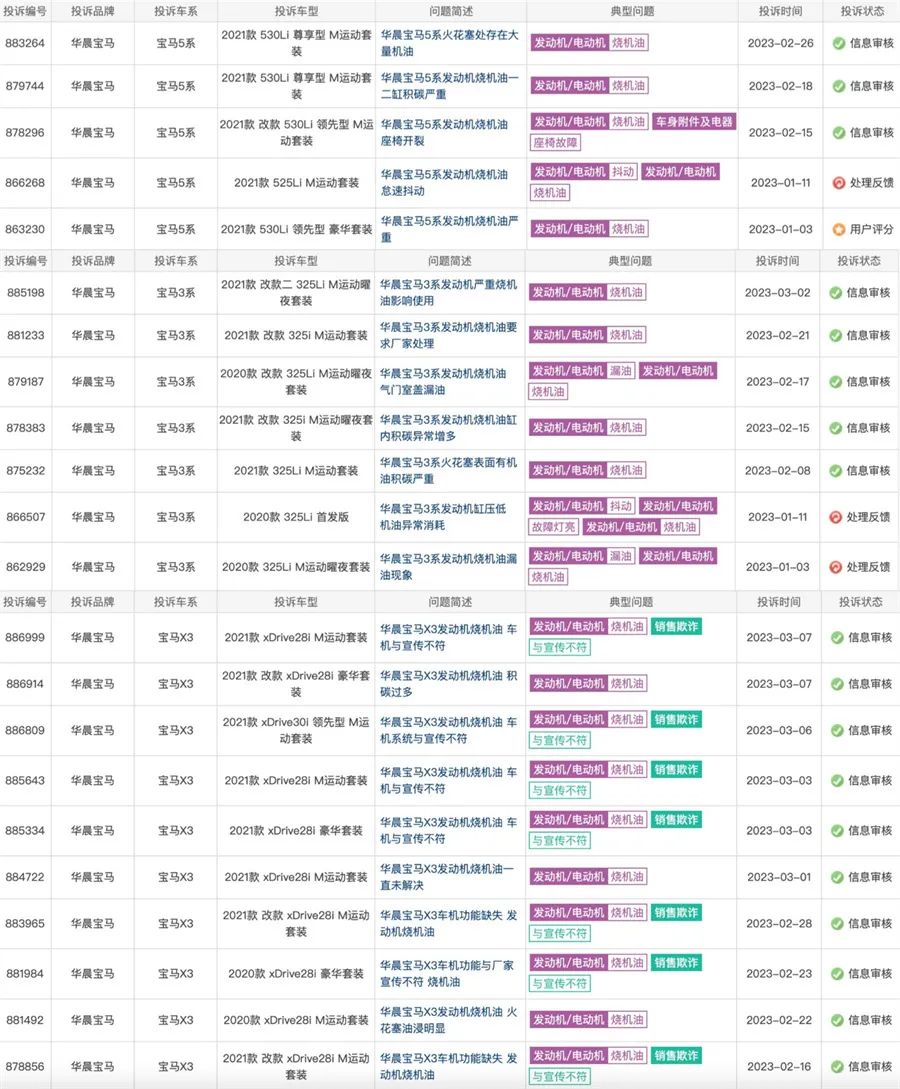Screen dimensions: 900x1089
Task: Click the 抖动 tag in row 866268
Action: tap(622, 172)
